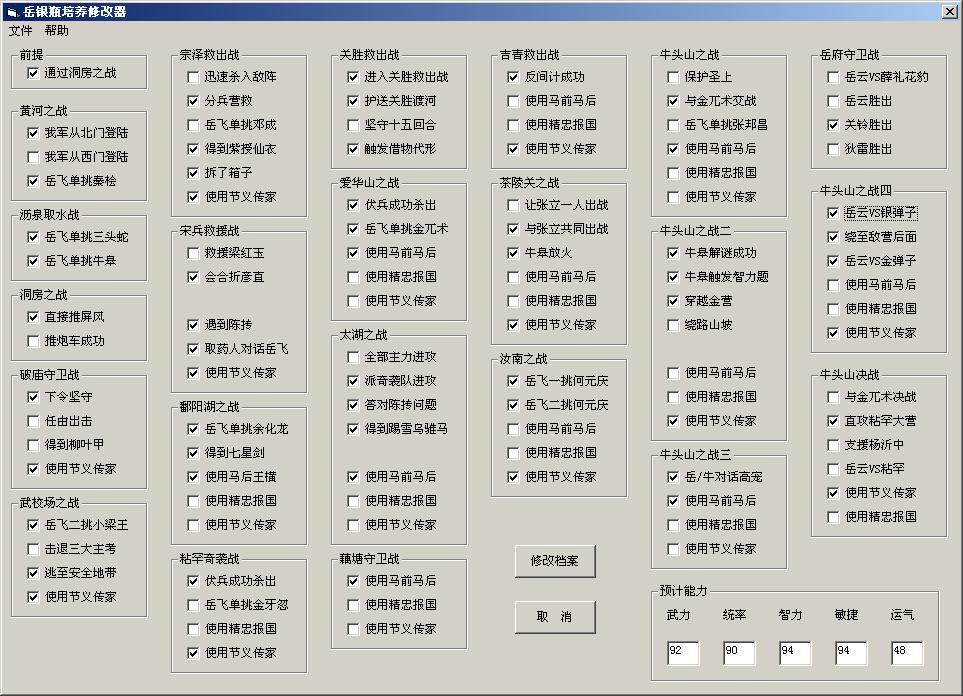
Task: Toggle 进入关胜救出战 checkbox
Action: 353,77
